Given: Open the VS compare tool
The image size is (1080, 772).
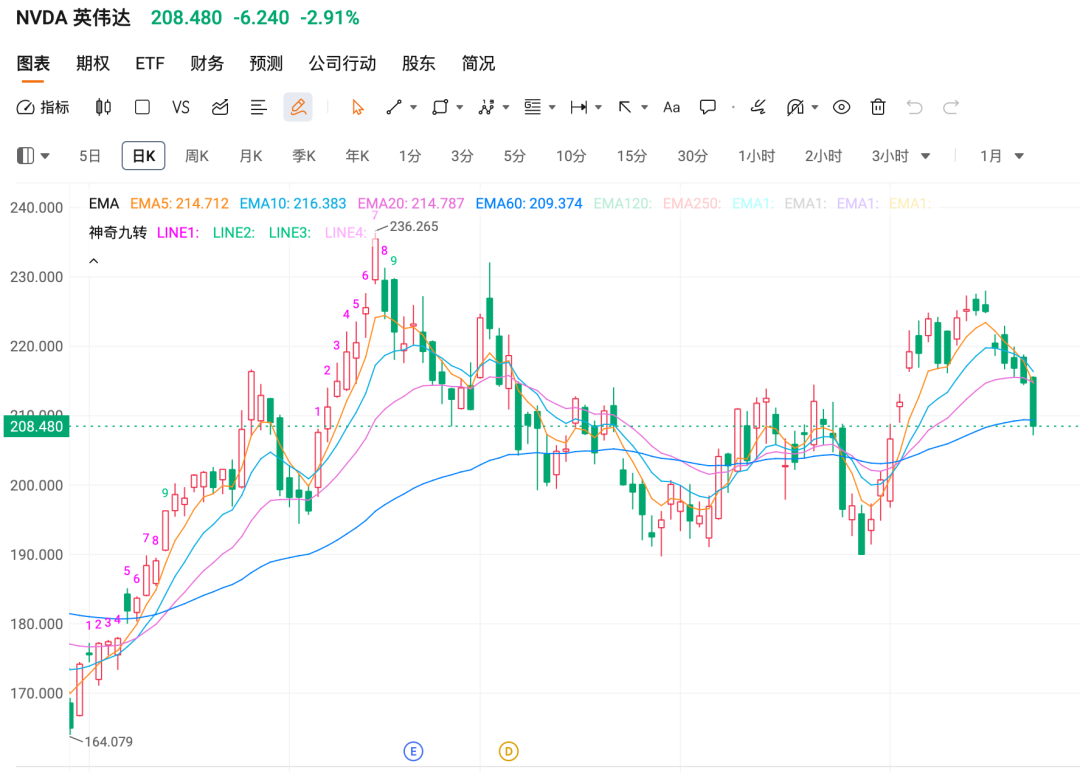Looking at the screenshot, I should pyautogui.click(x=180, y=107).
